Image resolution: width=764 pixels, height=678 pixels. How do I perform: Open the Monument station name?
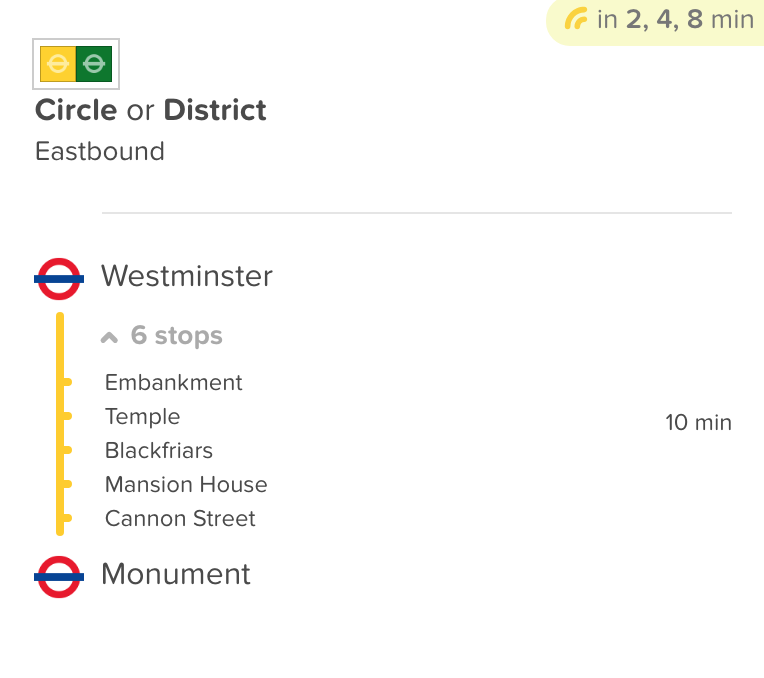pyautogui.click(x=176, y=574)
